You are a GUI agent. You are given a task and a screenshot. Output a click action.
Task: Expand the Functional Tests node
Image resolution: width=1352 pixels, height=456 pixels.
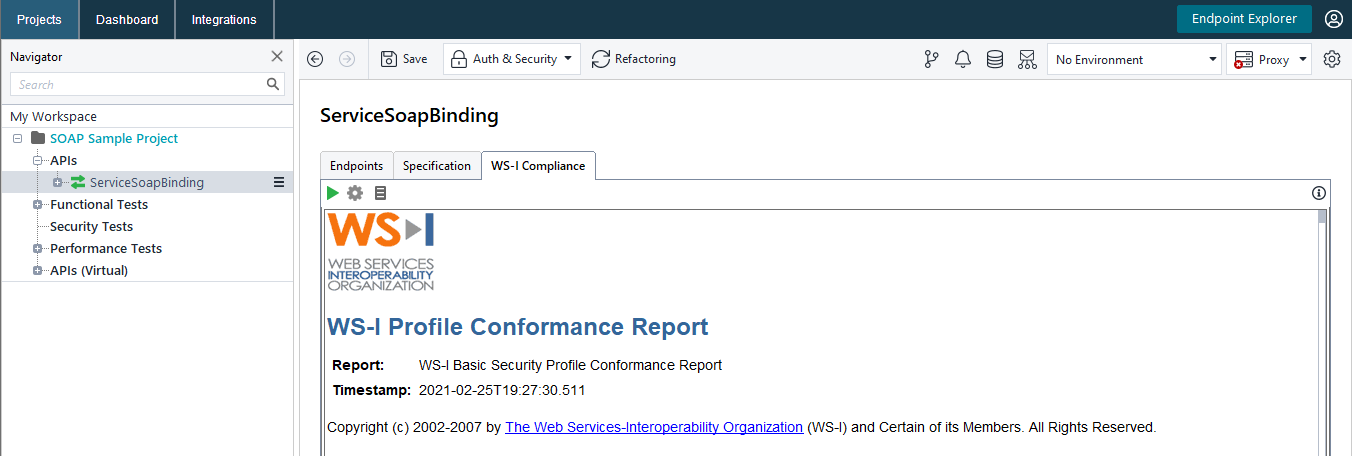coord(38,204)
